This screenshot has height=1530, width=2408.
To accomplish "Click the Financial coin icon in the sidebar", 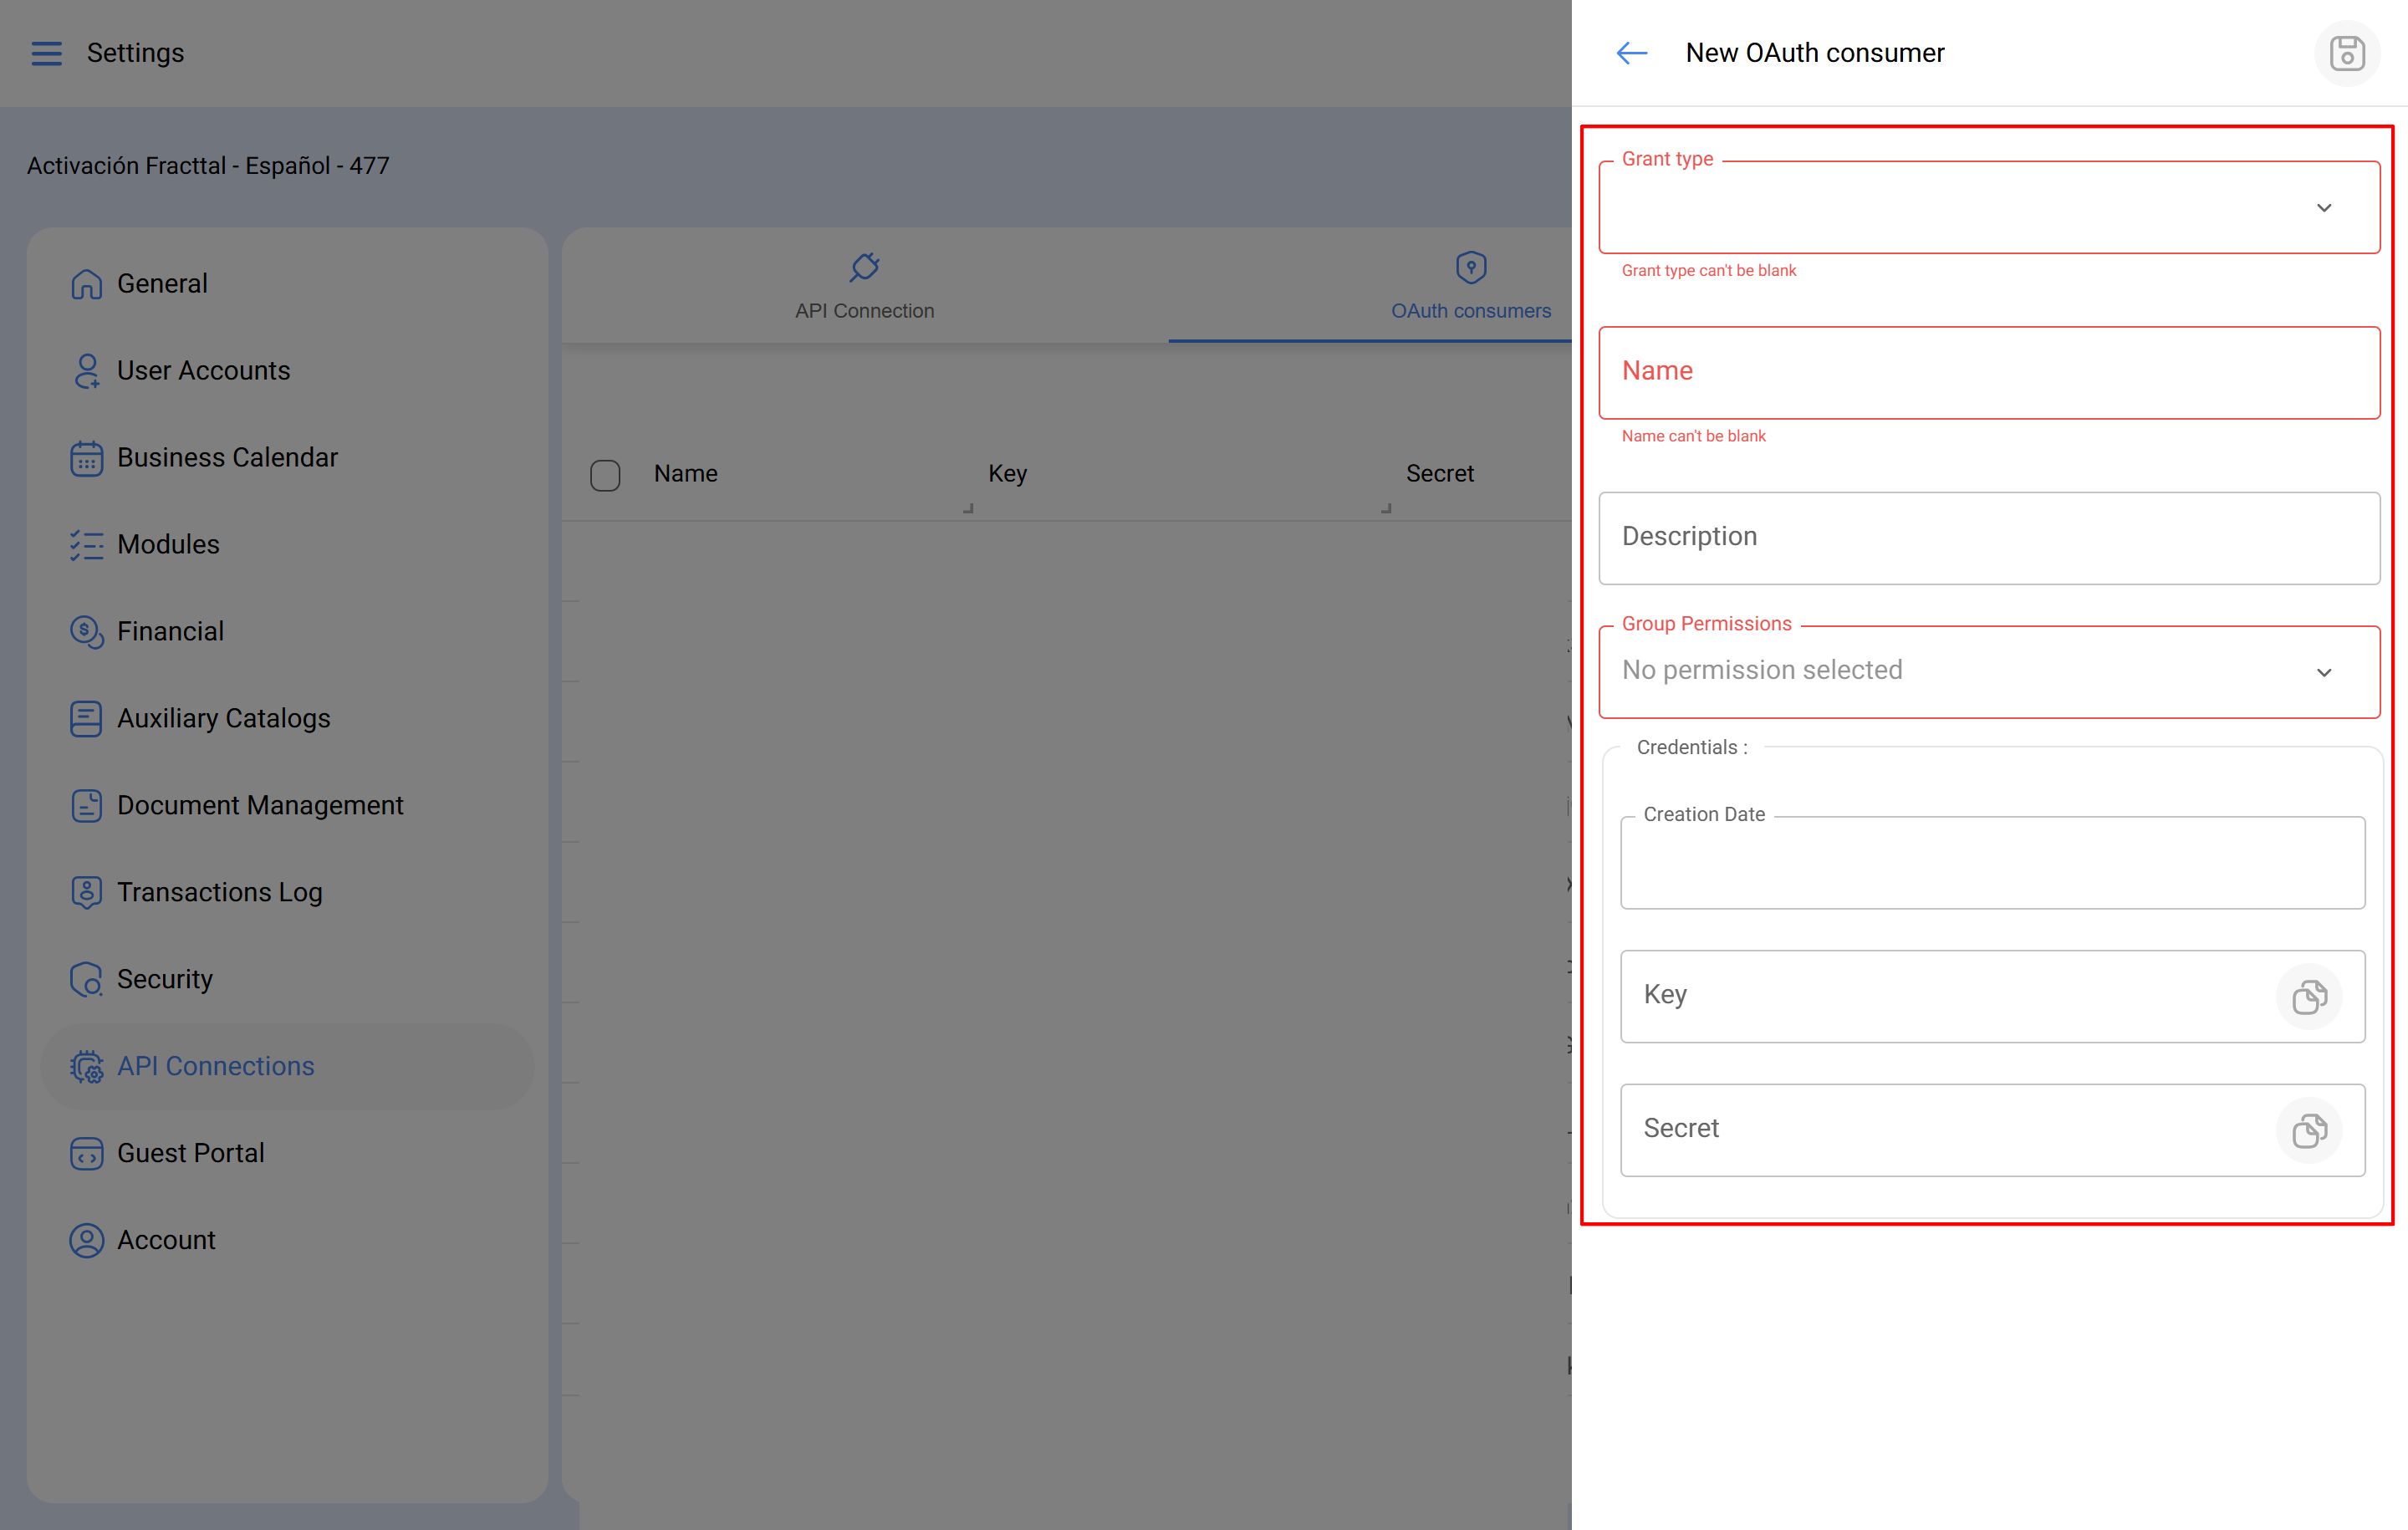I will tap(86, 632).
